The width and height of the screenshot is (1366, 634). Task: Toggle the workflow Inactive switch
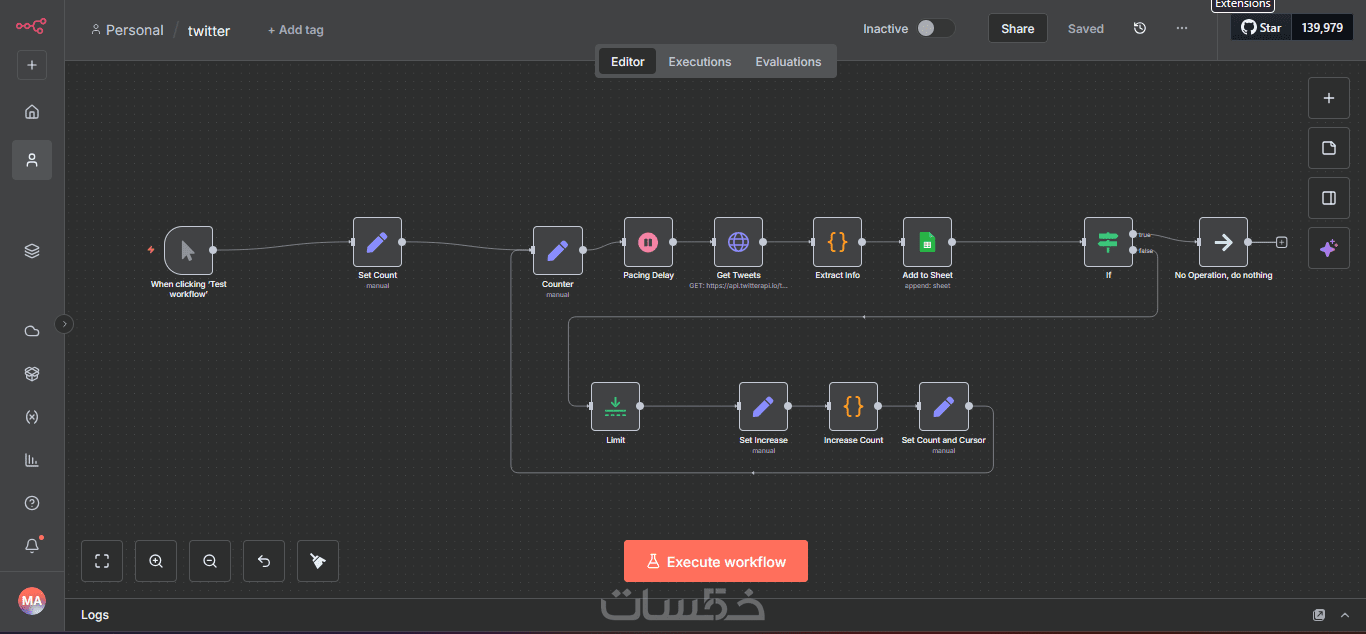coord(936,28)
